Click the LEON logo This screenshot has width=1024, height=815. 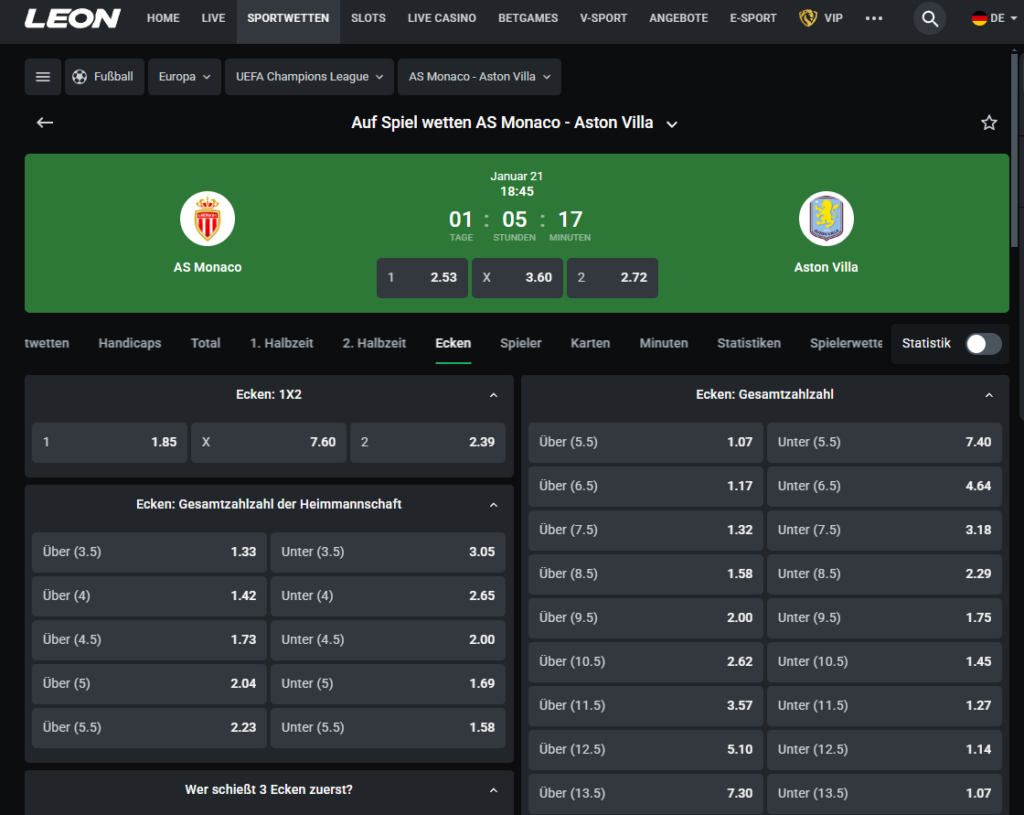tap(72, 18)
